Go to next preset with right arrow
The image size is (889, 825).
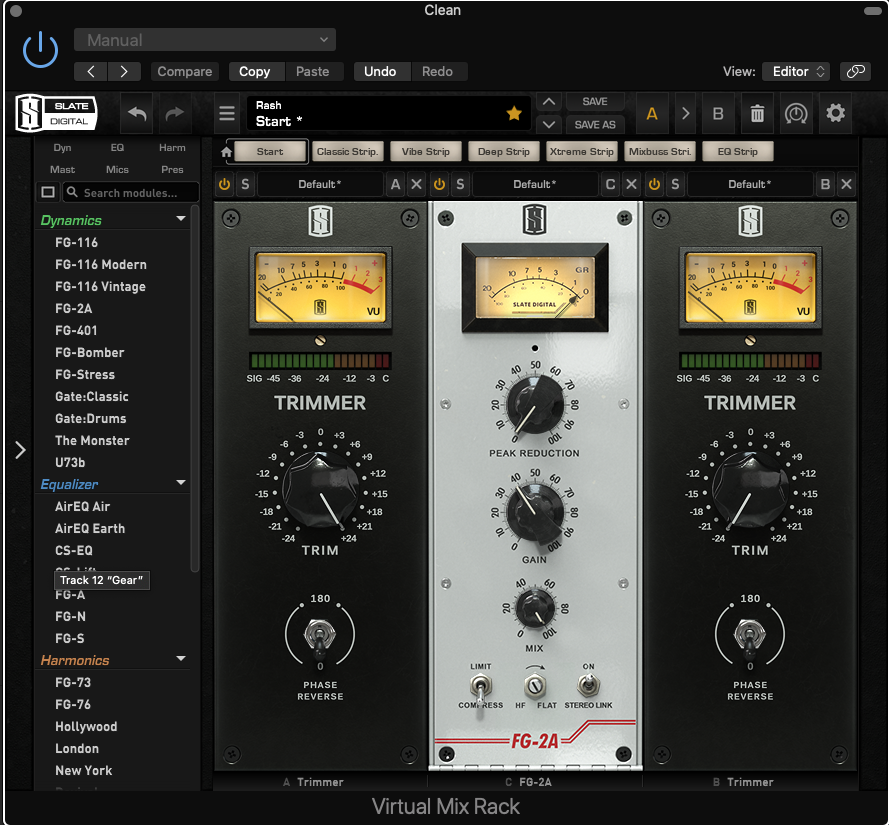pos(124,71)
